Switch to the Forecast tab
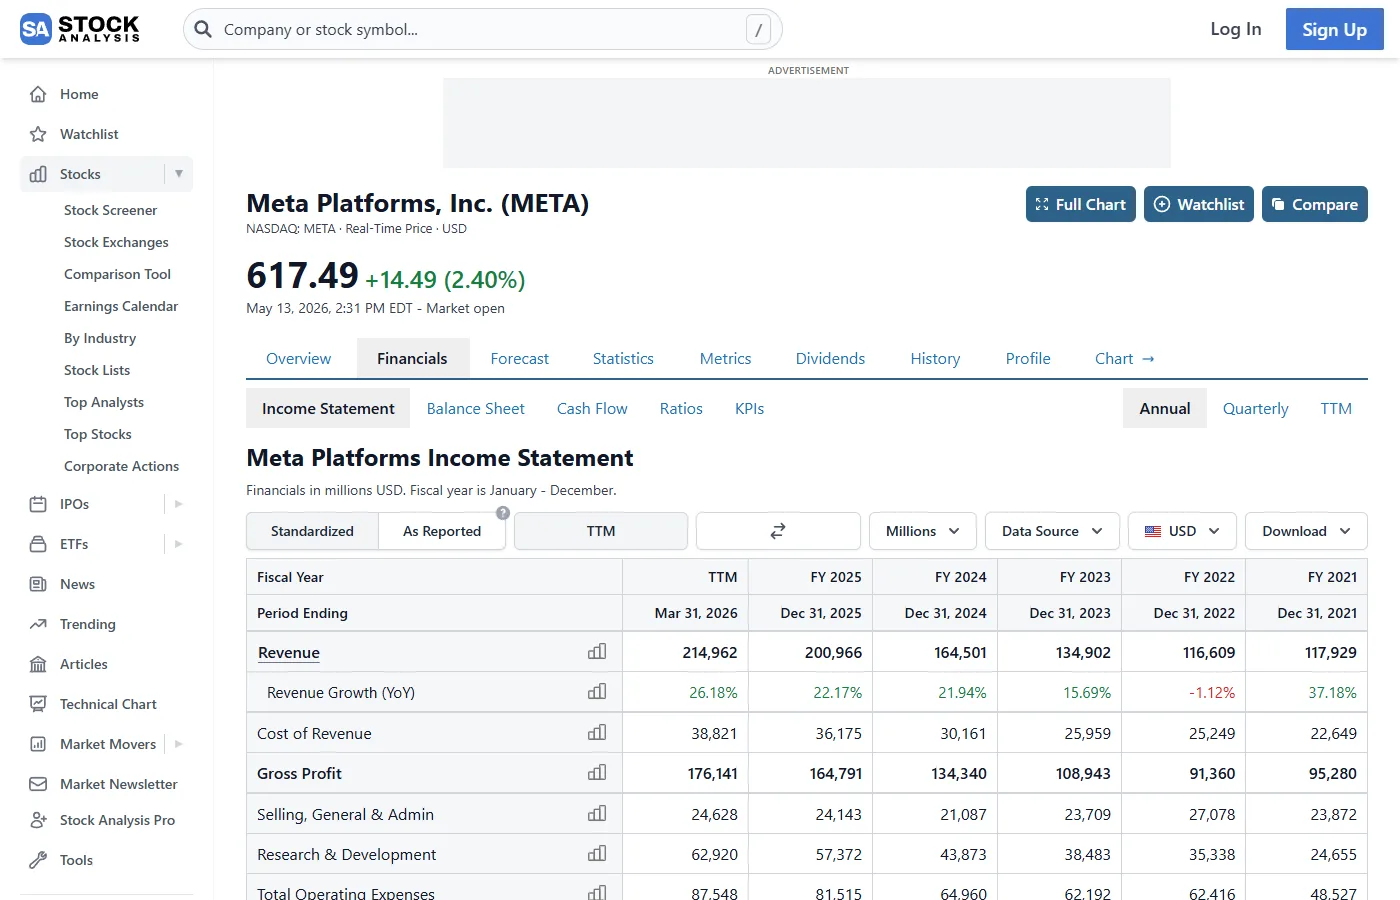The height and width of the screenshot is (900, 1400). click(x=520, y=358)
